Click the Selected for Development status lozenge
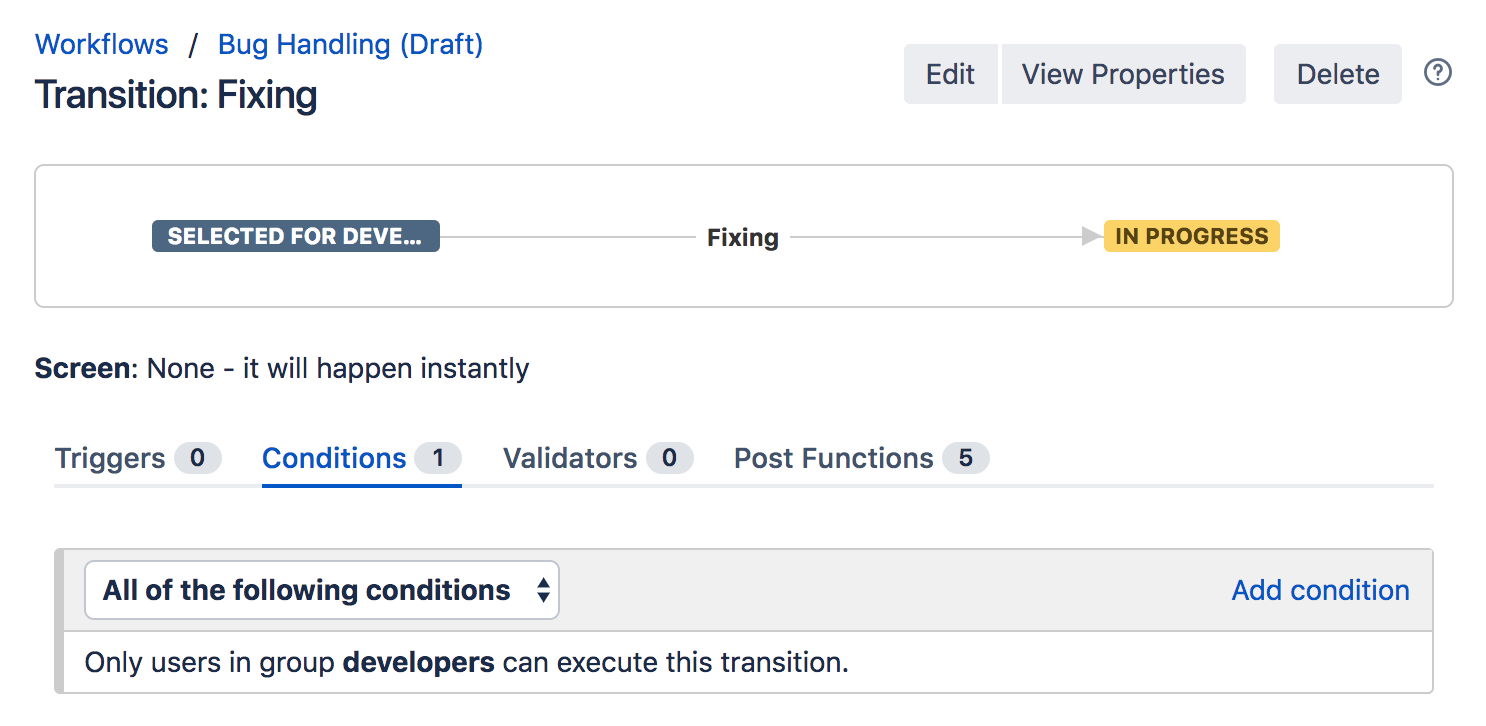This screenshot has height=726, width=1486. coord(295,237)
